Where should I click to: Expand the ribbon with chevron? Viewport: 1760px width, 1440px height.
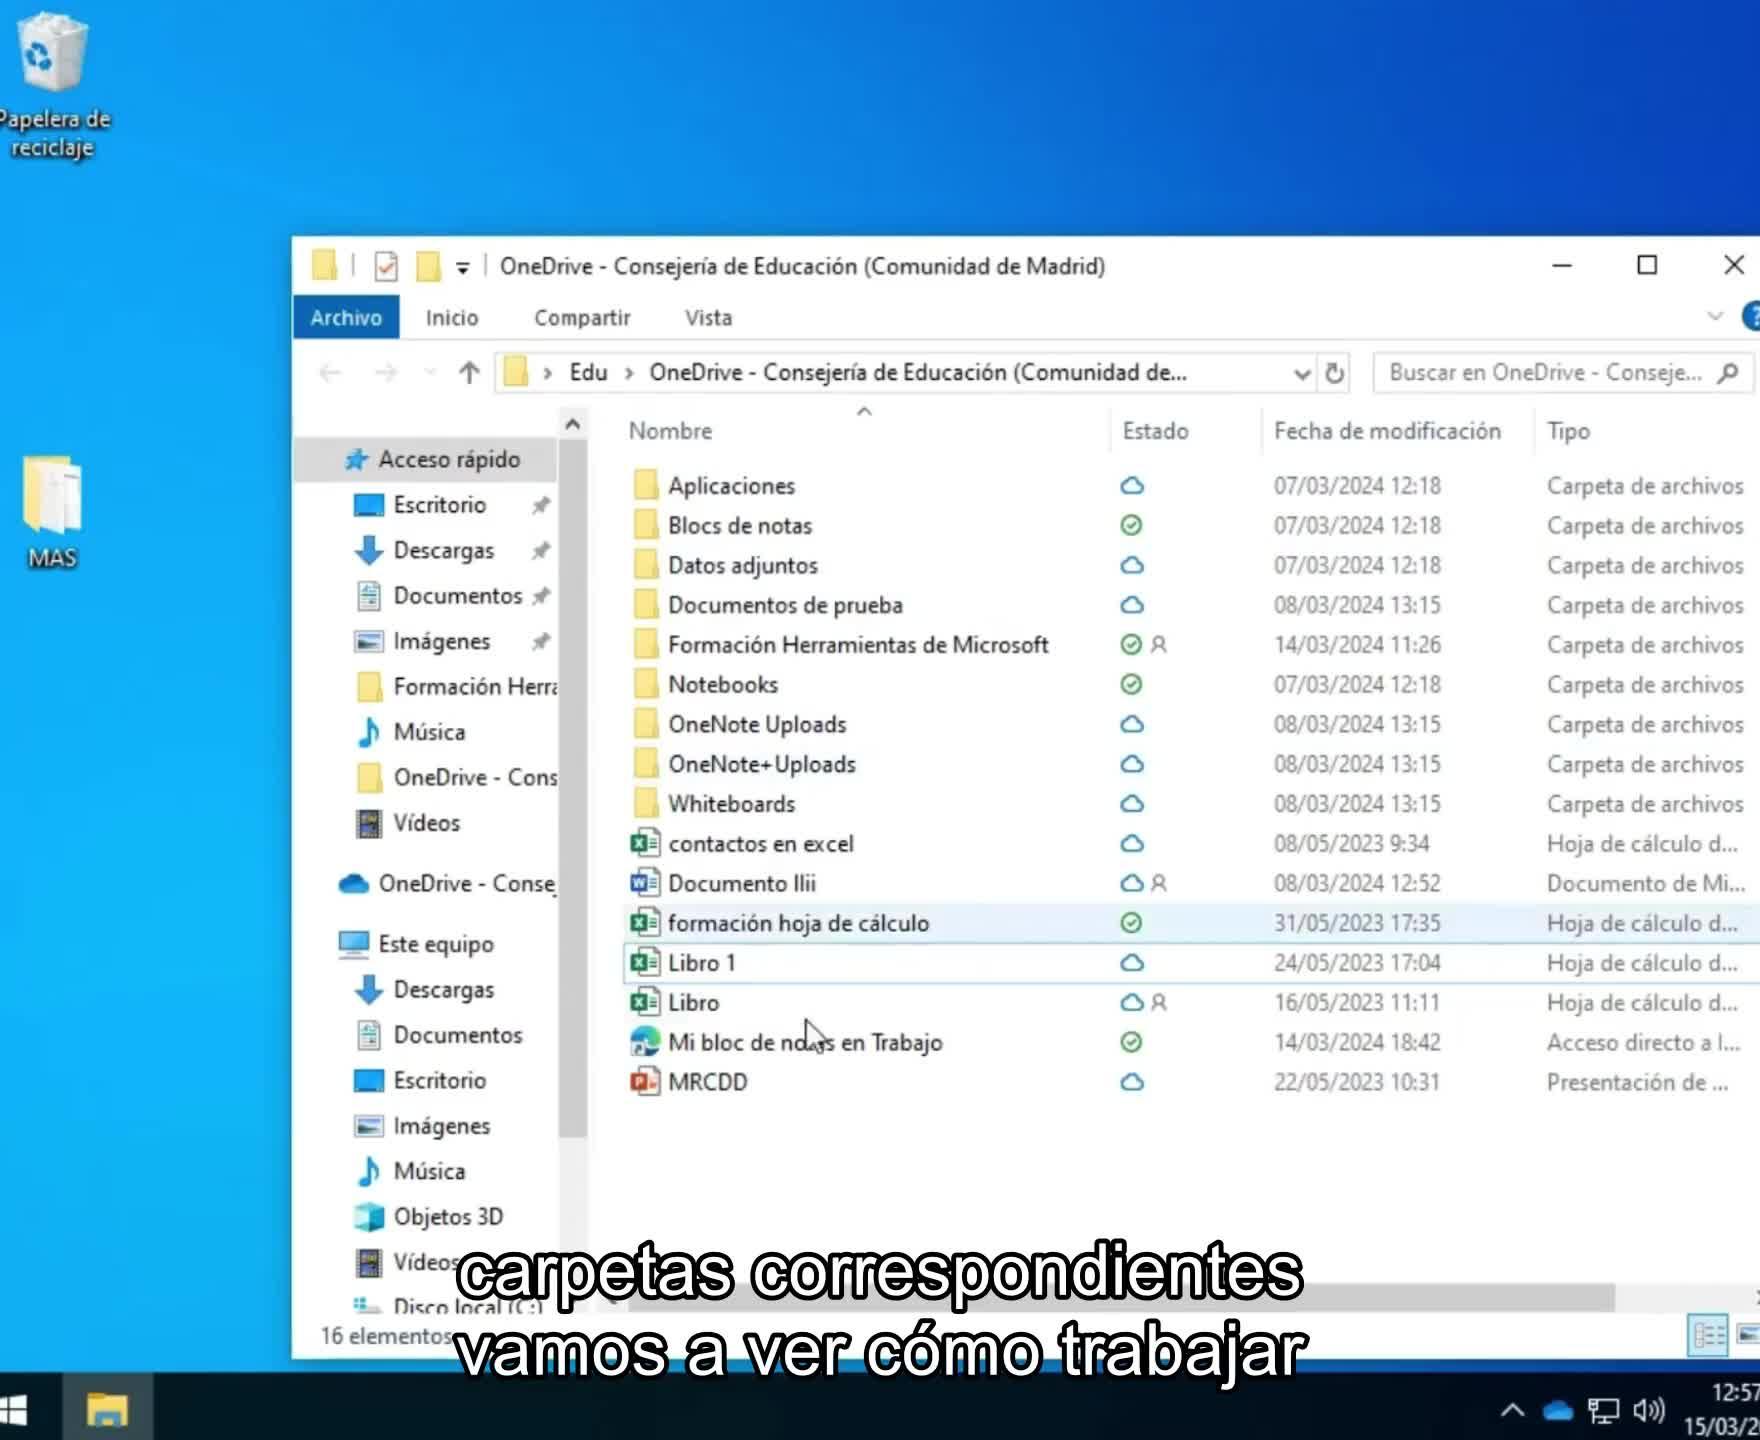click(x=1714, y=317)
